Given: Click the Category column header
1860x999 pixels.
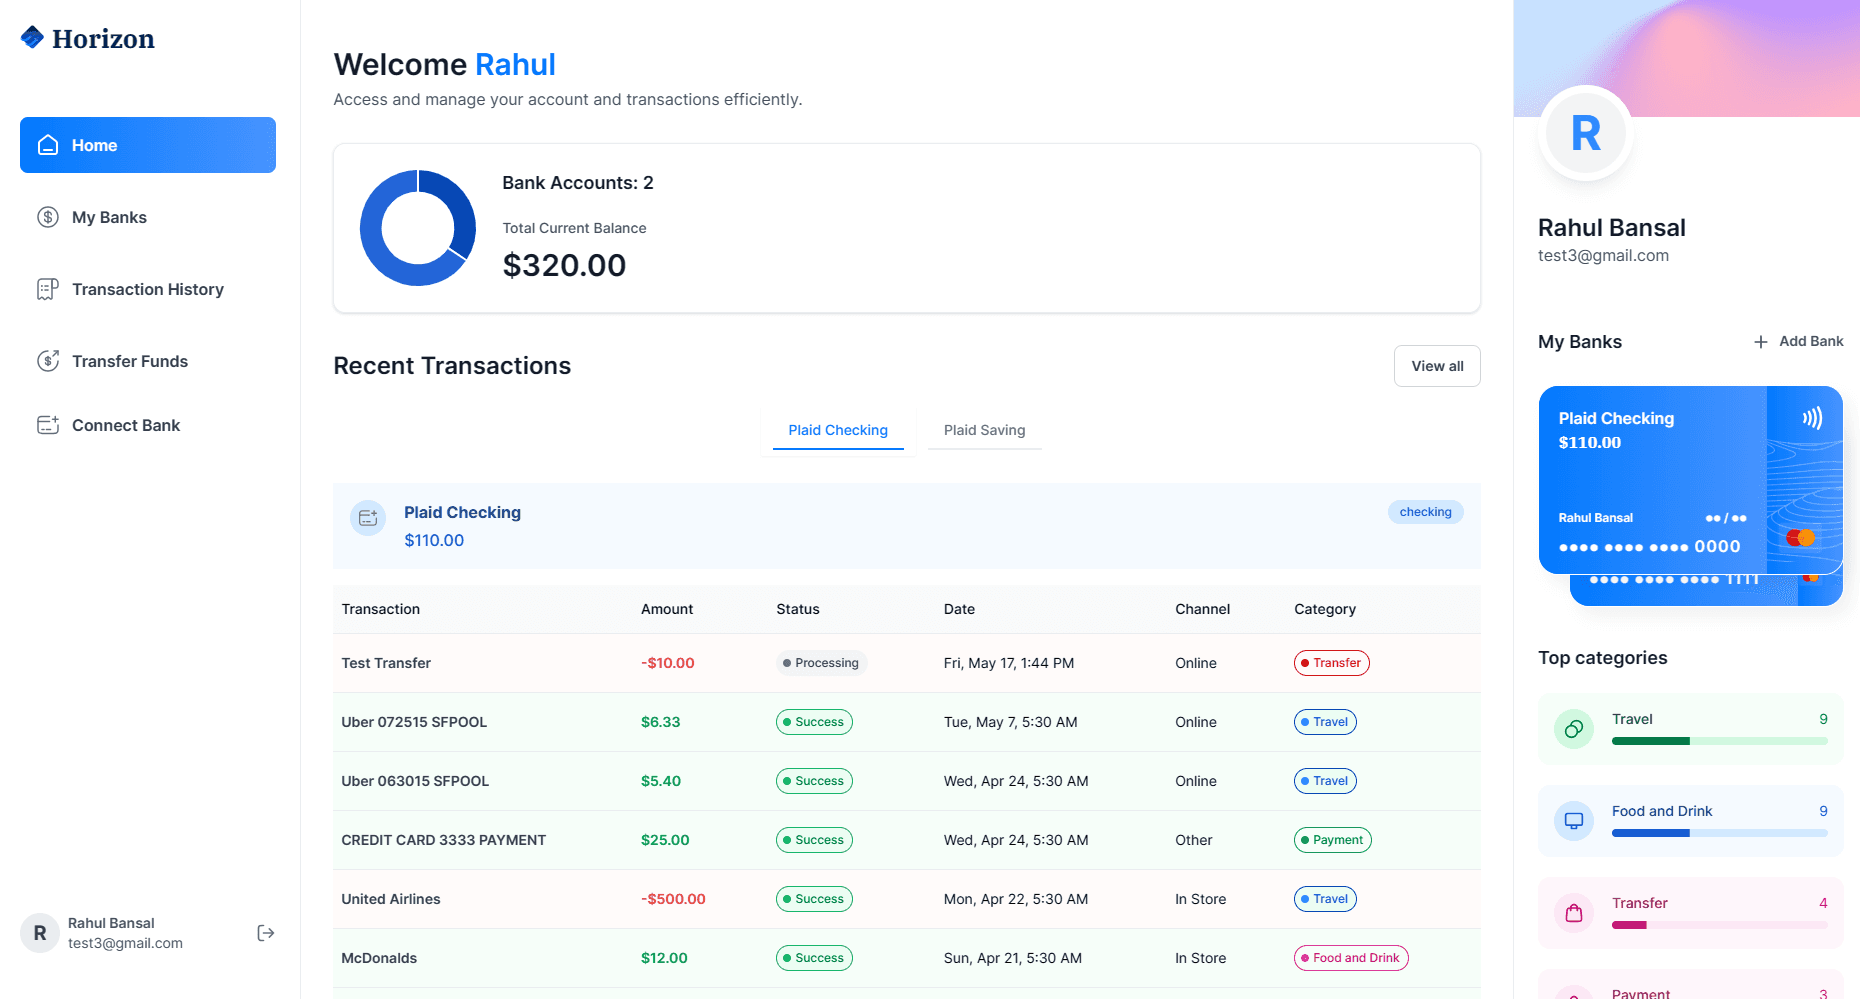Looking at the screenshot, I should coord(1325,609).
